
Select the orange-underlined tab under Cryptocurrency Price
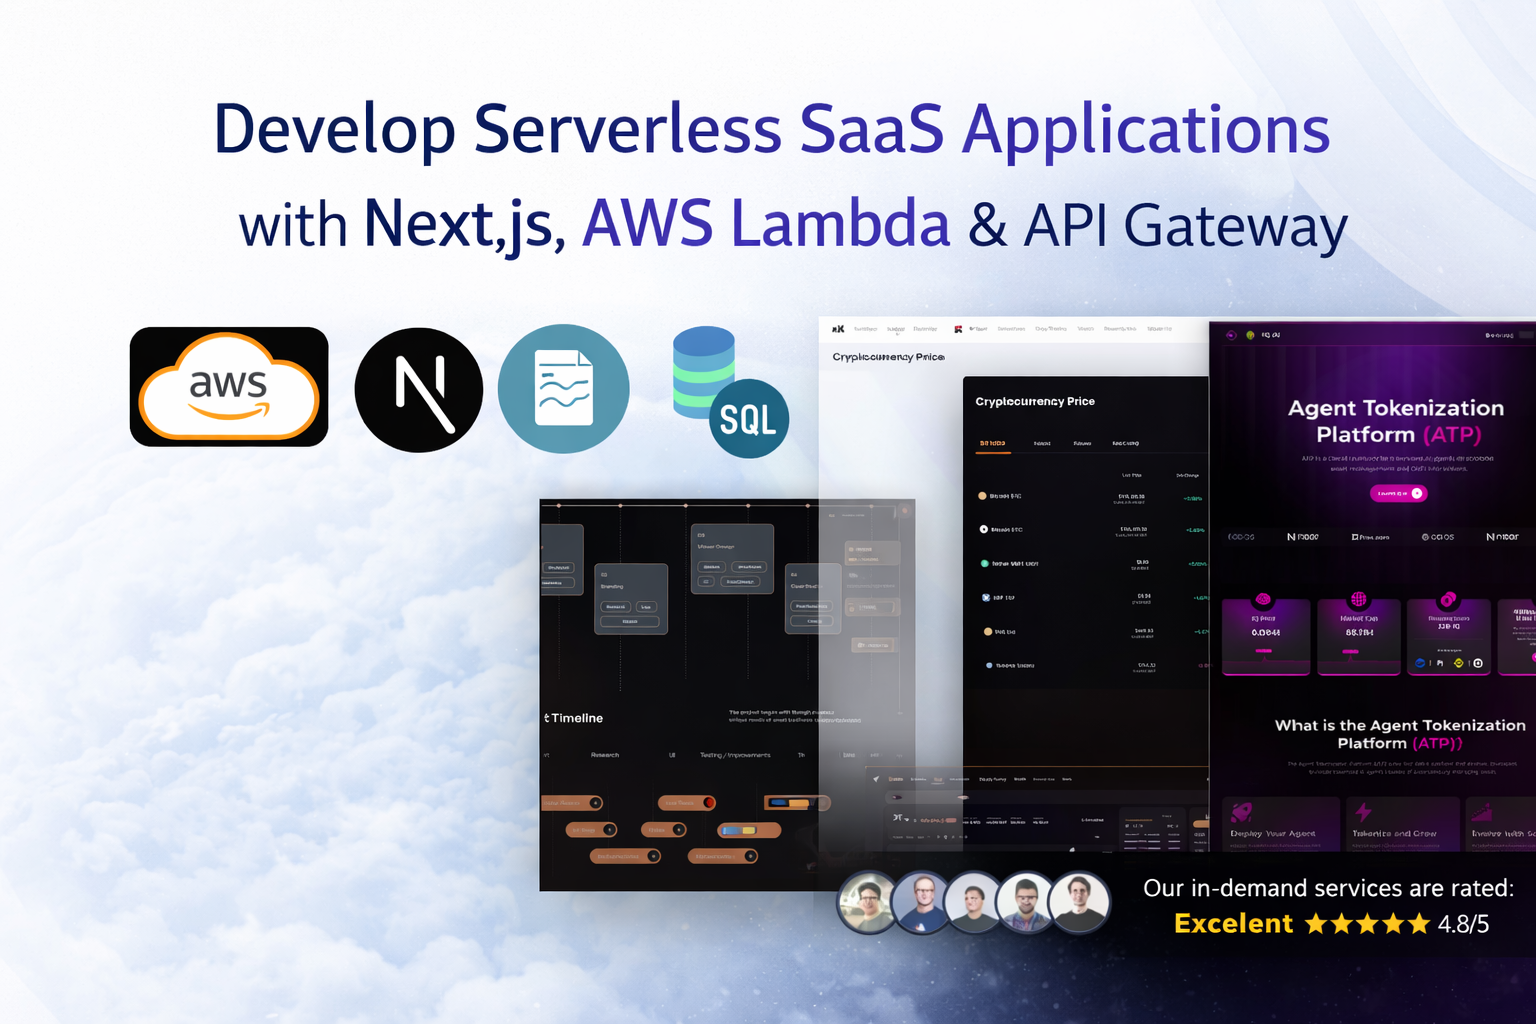pyautogui.click(x=993, y=444)
